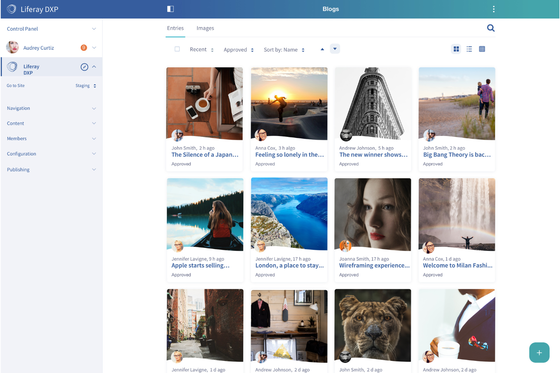Screen dimensions: 560x373
Task: Open 'Apple starts selling...' blog entry
Action: coord(200,265)
